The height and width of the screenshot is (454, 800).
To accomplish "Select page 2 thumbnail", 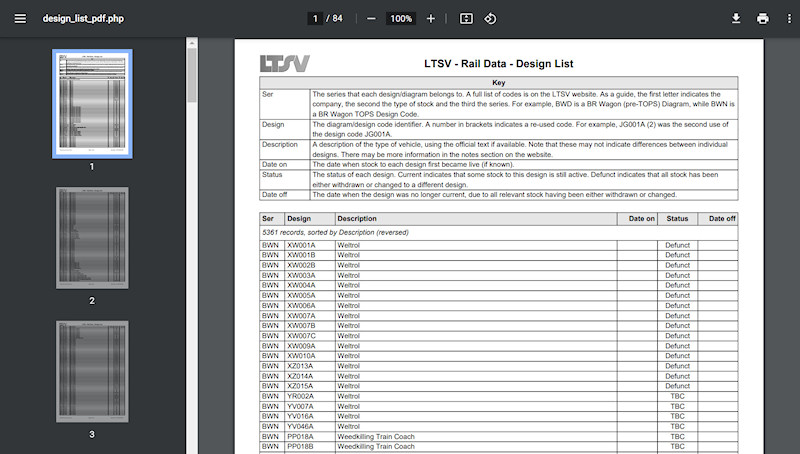I will (x=92, y=237).
